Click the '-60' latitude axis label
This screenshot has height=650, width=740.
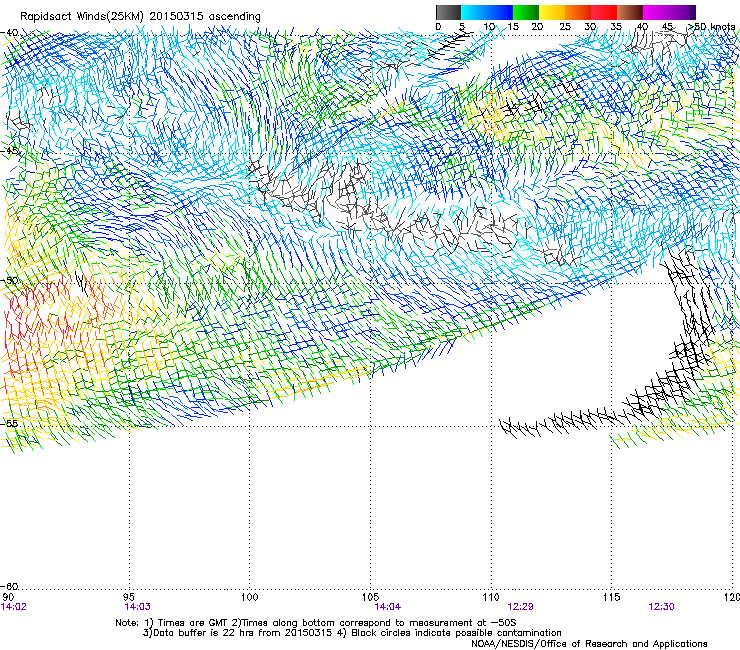coord(9,586)
